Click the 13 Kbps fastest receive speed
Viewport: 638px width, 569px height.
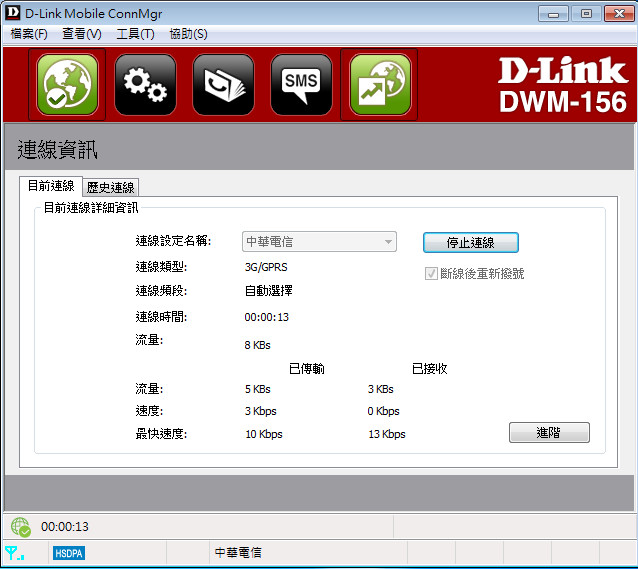pyautogui.click(x=387, y=434)
